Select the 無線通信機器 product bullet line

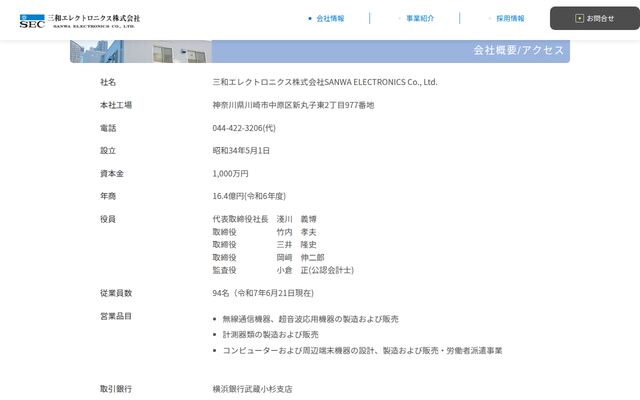coord(311,319)
